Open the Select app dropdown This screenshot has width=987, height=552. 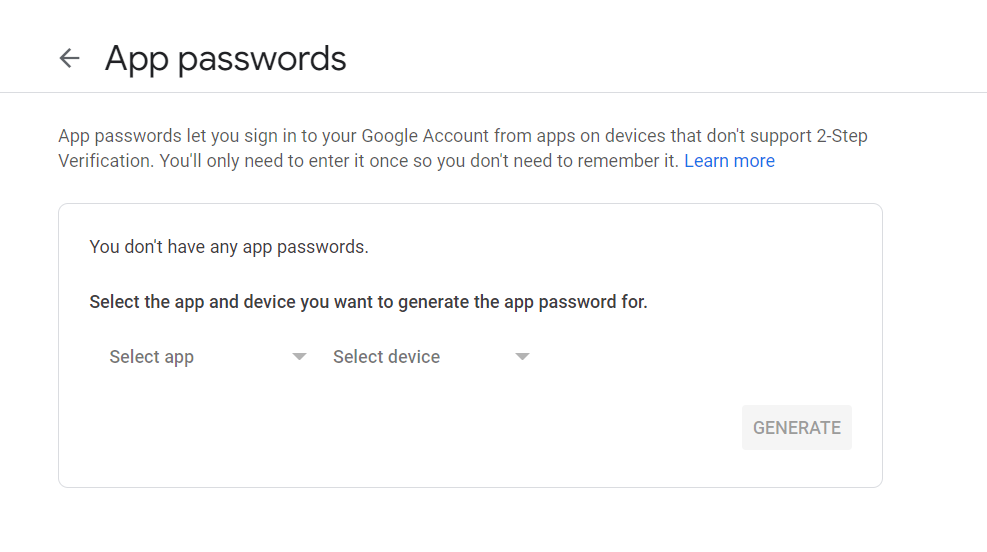coord(208,357)
